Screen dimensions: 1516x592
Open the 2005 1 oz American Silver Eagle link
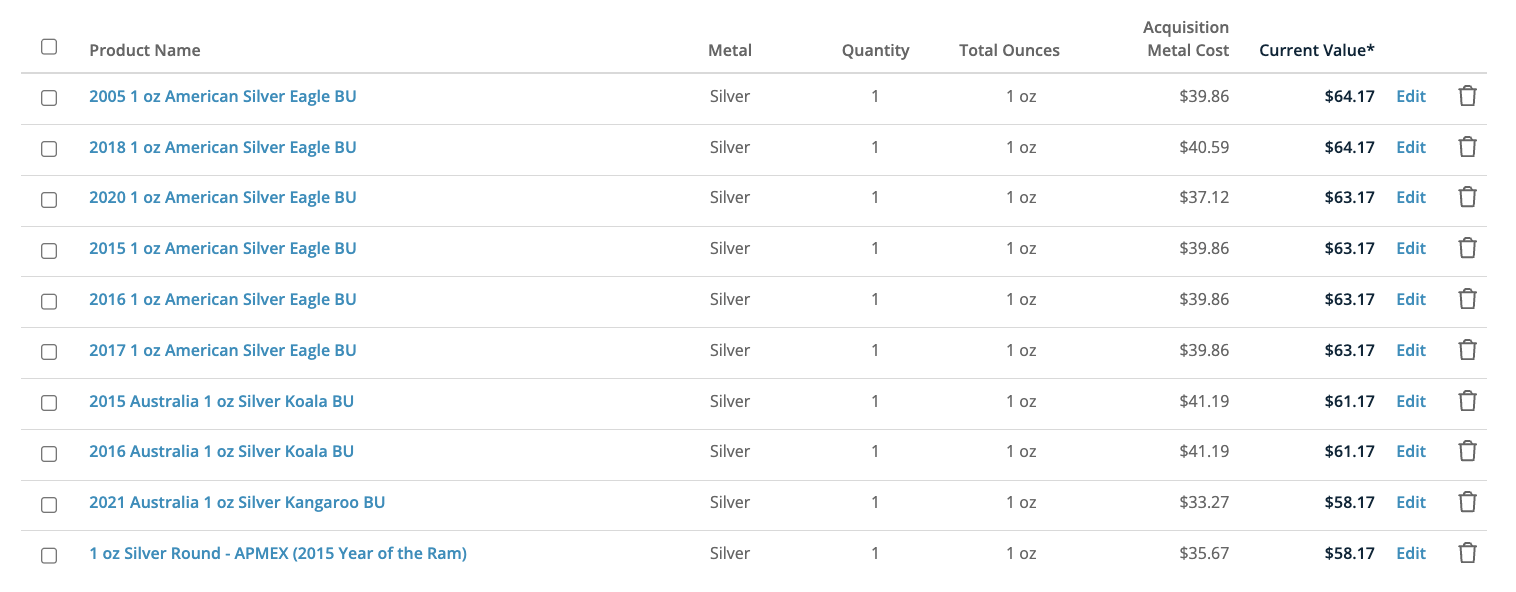222,97
